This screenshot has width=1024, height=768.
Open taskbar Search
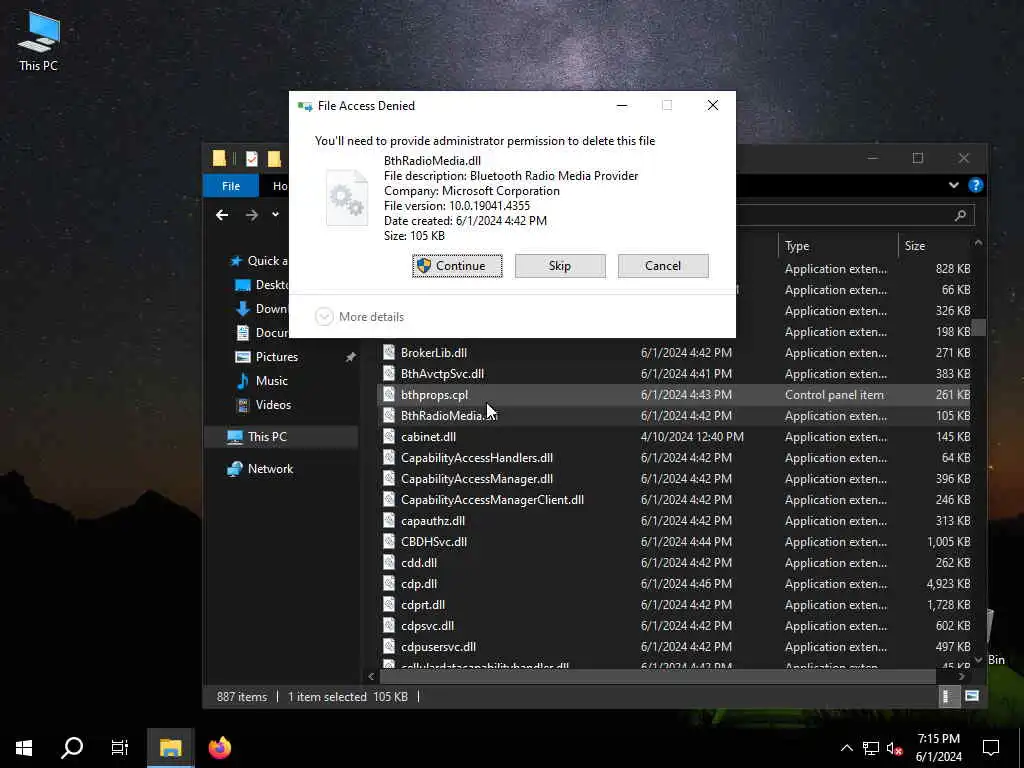pos(72,748)
